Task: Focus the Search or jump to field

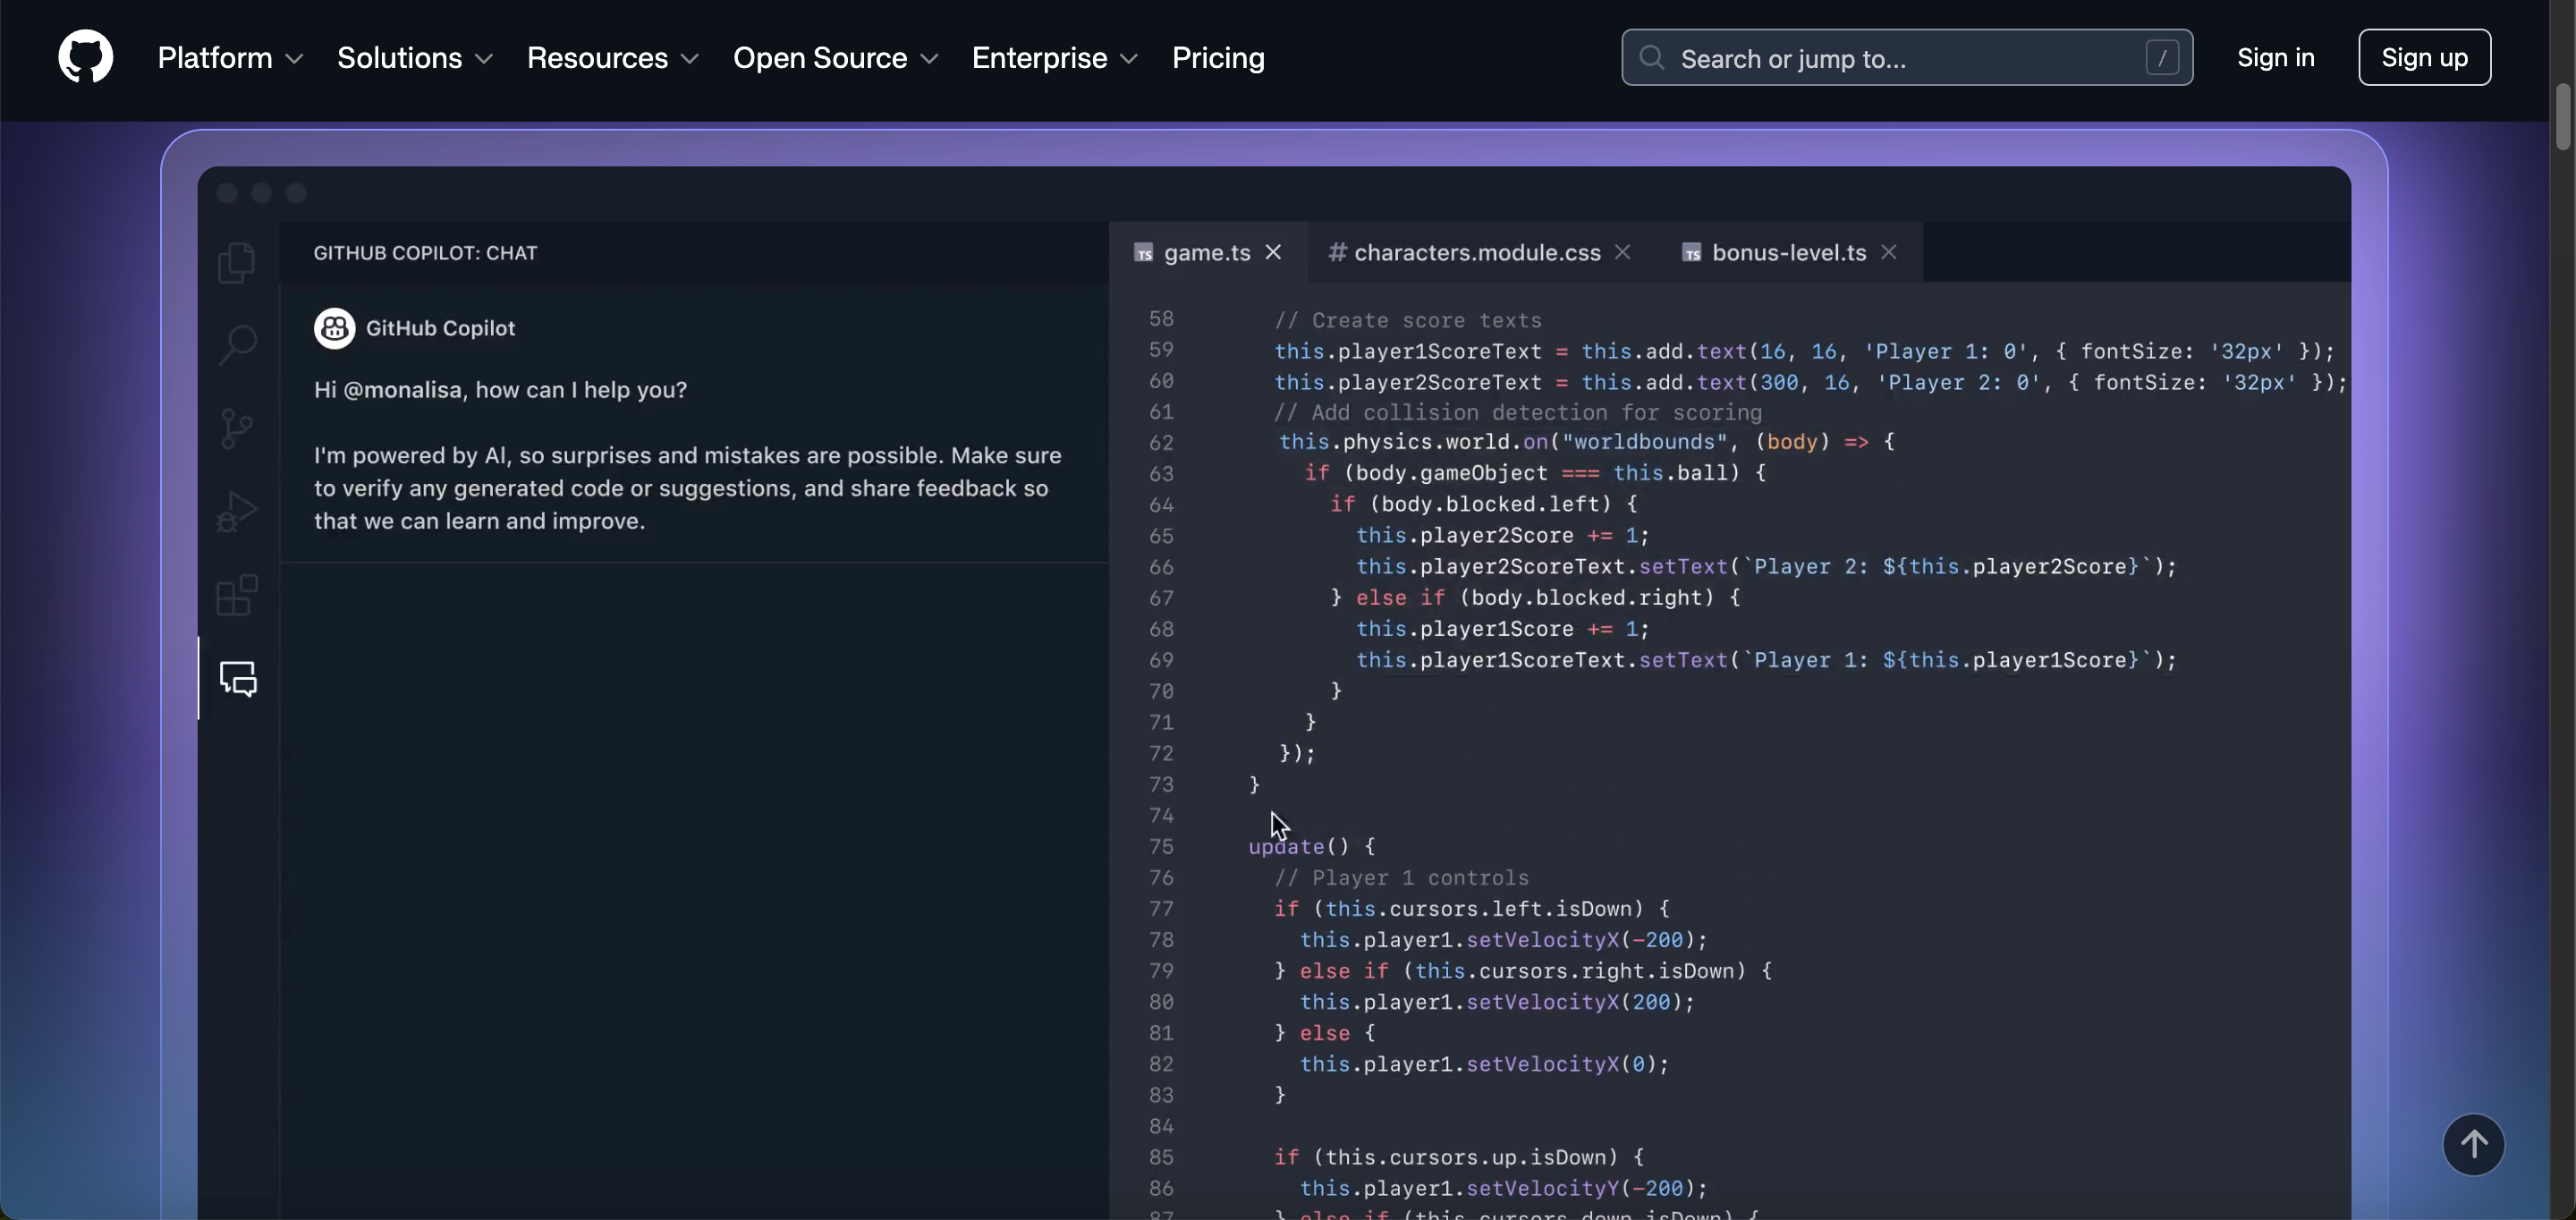Action: coord(1907,58)
